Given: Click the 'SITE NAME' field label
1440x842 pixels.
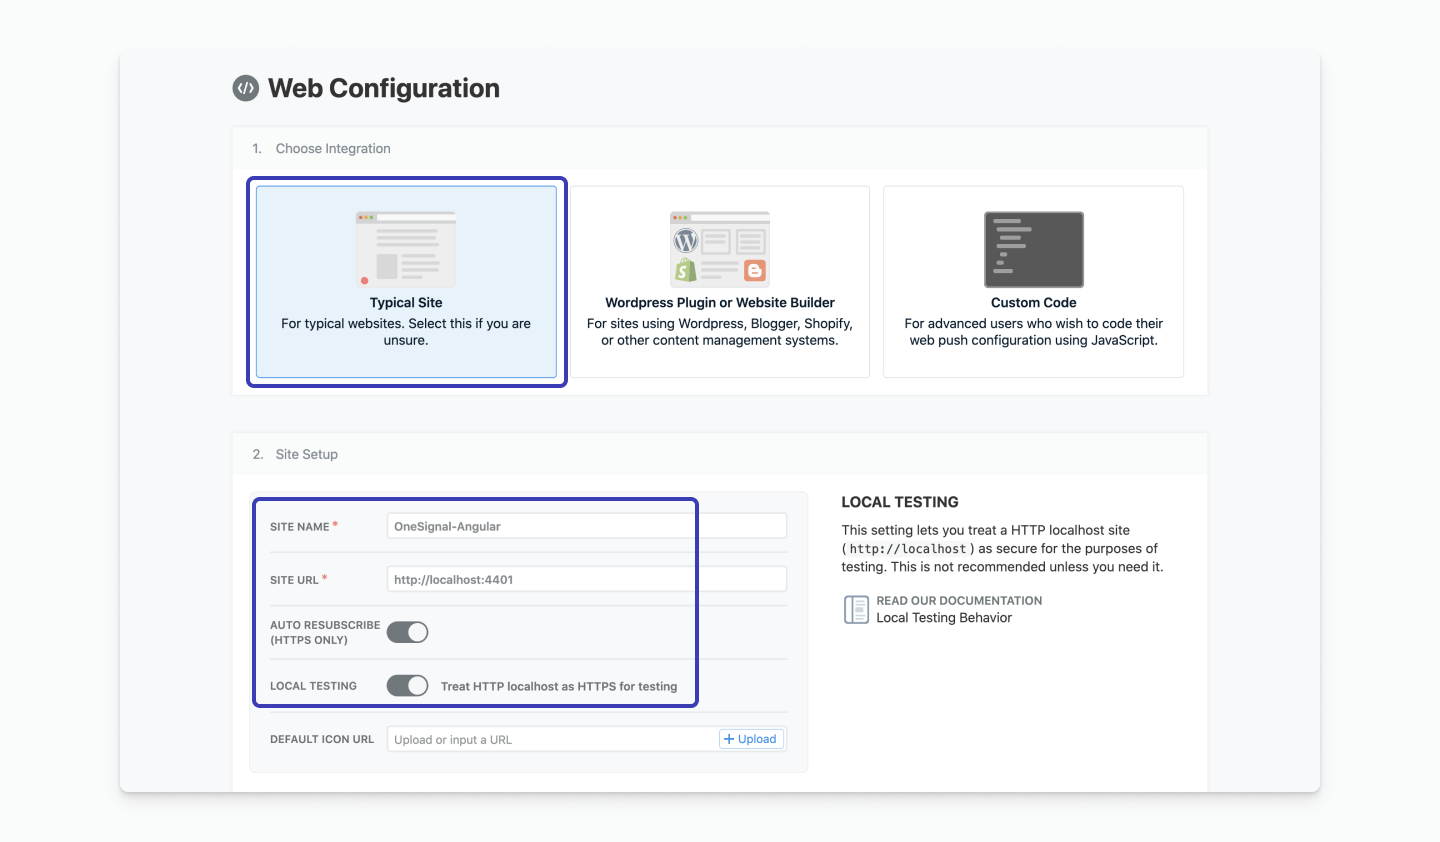Looking at the screenshot, I should point(300,527).
